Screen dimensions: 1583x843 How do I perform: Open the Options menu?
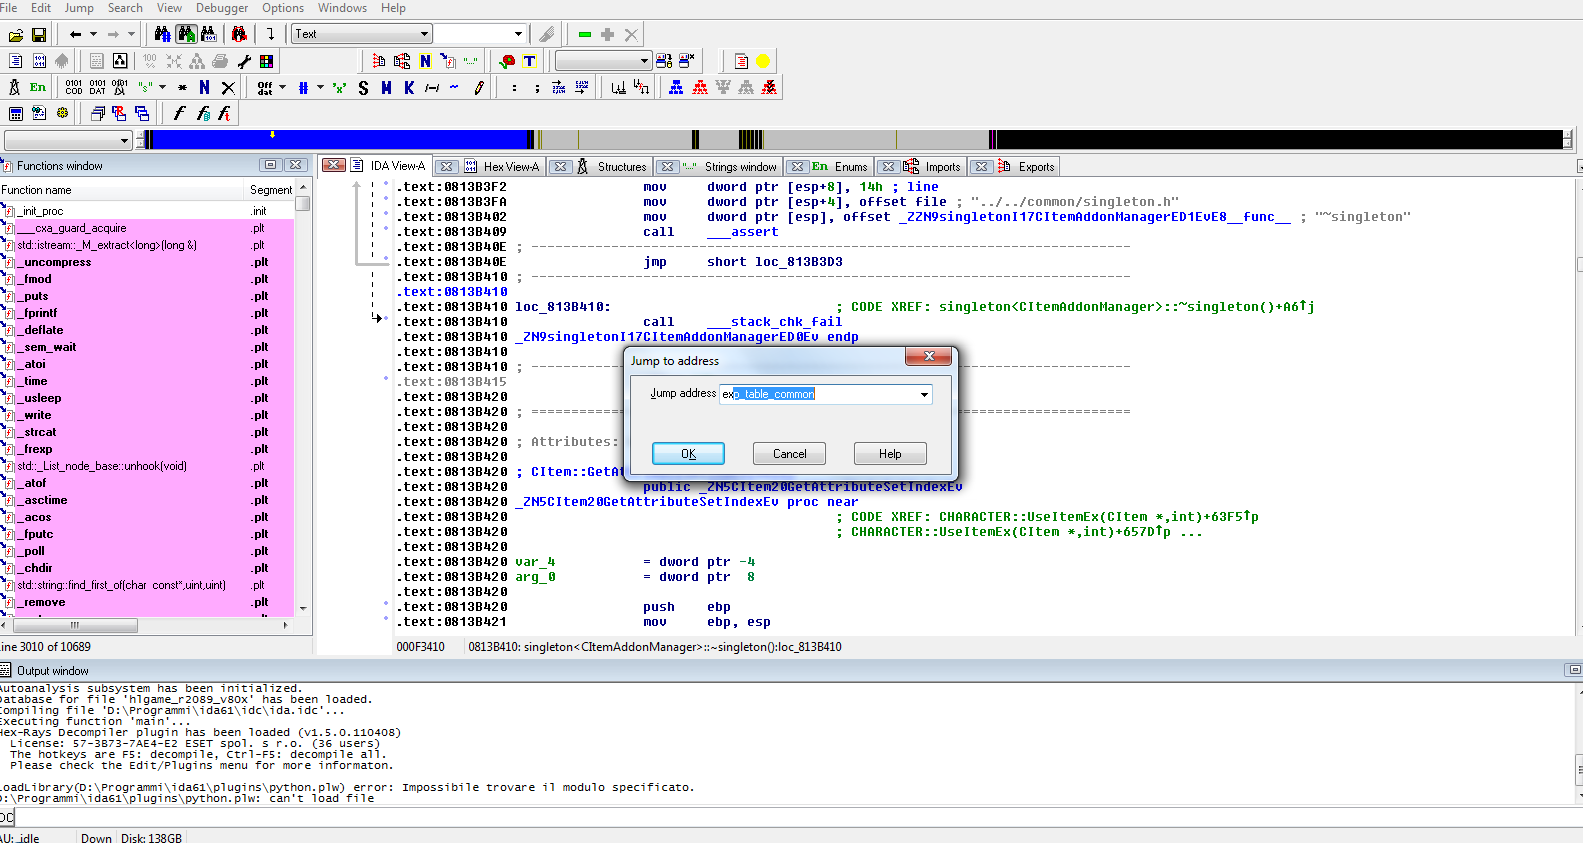(x=283, y=8)
